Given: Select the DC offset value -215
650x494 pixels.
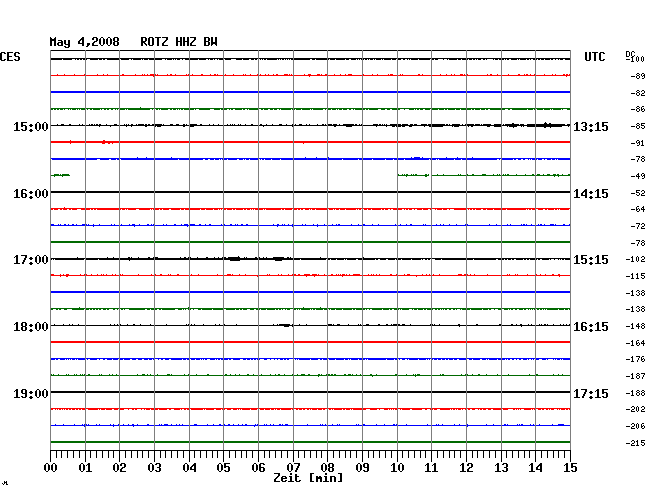Looking at the screenshot, I should point(635,443).
